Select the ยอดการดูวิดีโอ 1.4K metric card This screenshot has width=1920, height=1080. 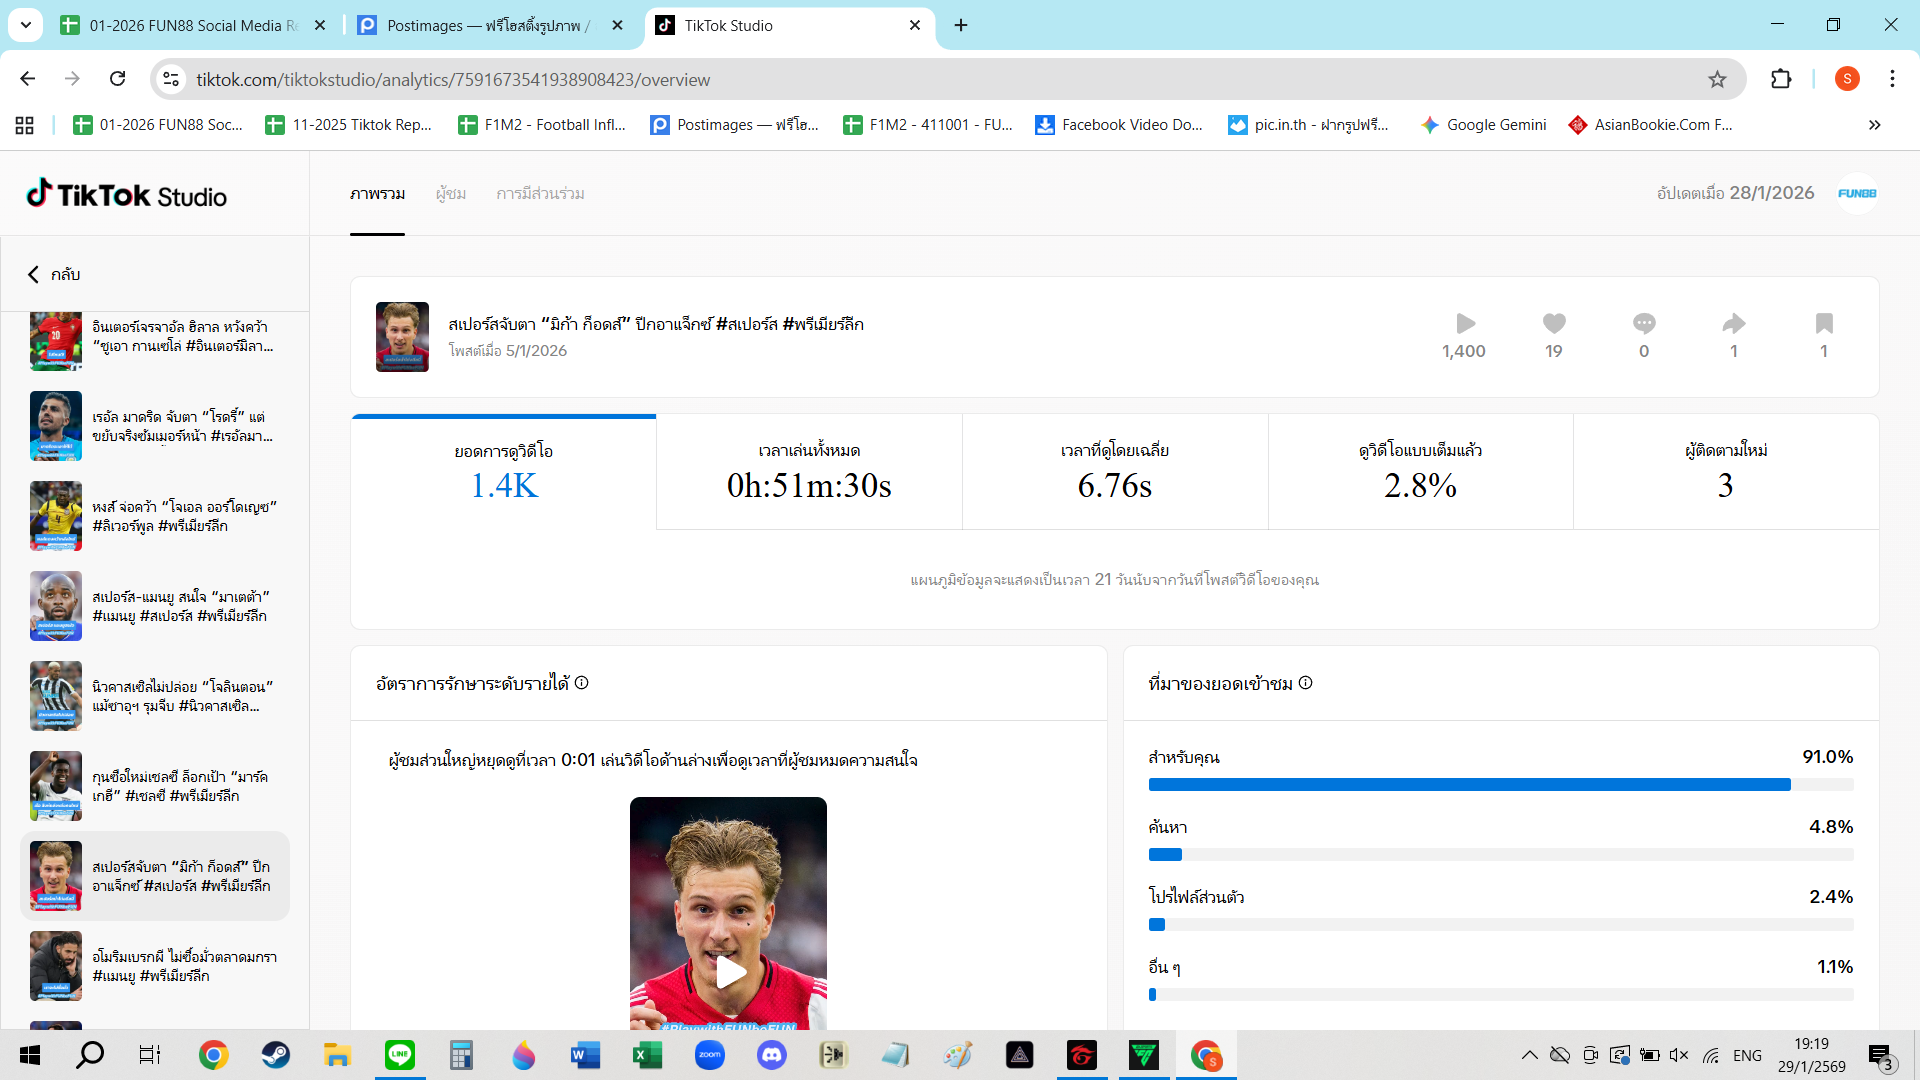(x=504, y=472)
